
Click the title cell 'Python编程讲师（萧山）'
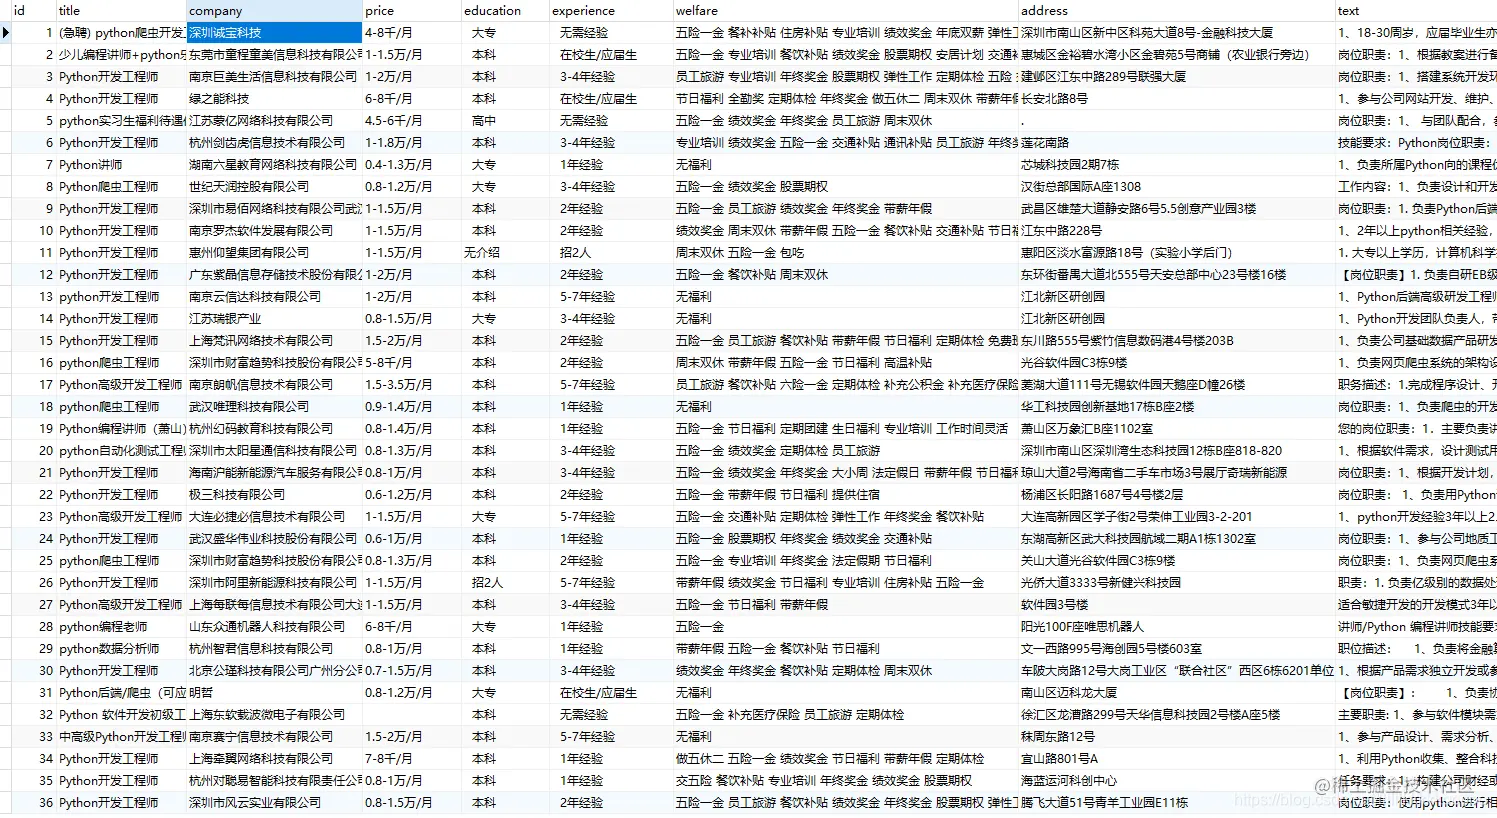pos(120,429)
